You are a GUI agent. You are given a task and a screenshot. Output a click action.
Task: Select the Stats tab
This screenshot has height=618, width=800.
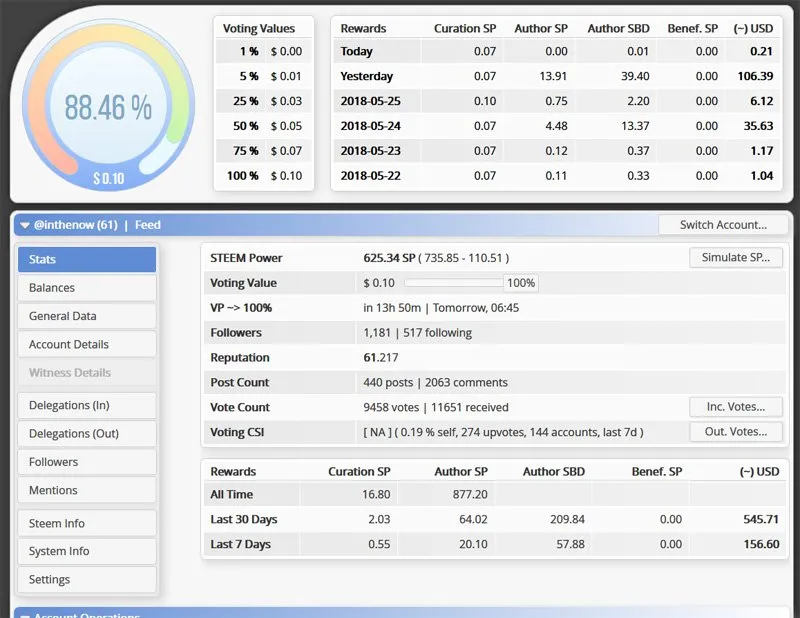click(x=87, y=260)
